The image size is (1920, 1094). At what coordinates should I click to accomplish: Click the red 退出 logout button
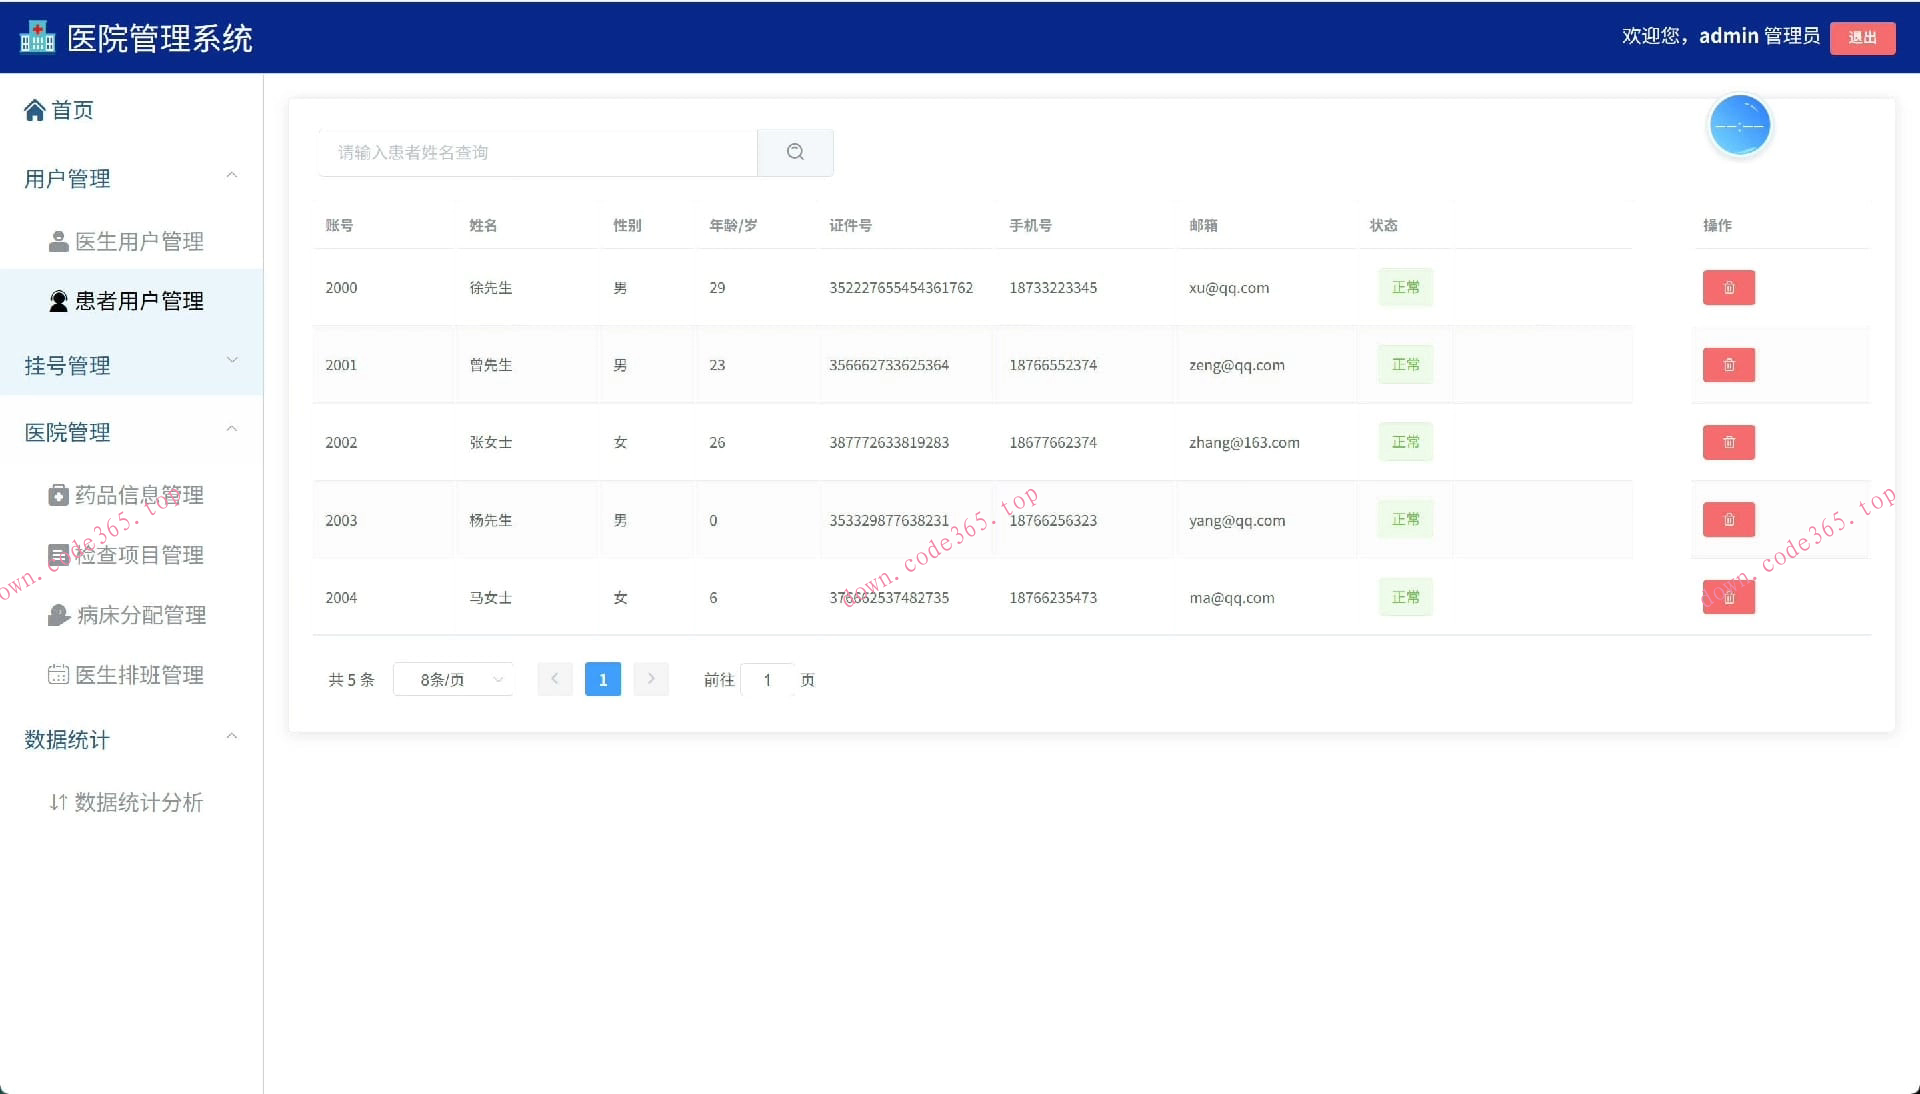click(x=1861, y=38)
